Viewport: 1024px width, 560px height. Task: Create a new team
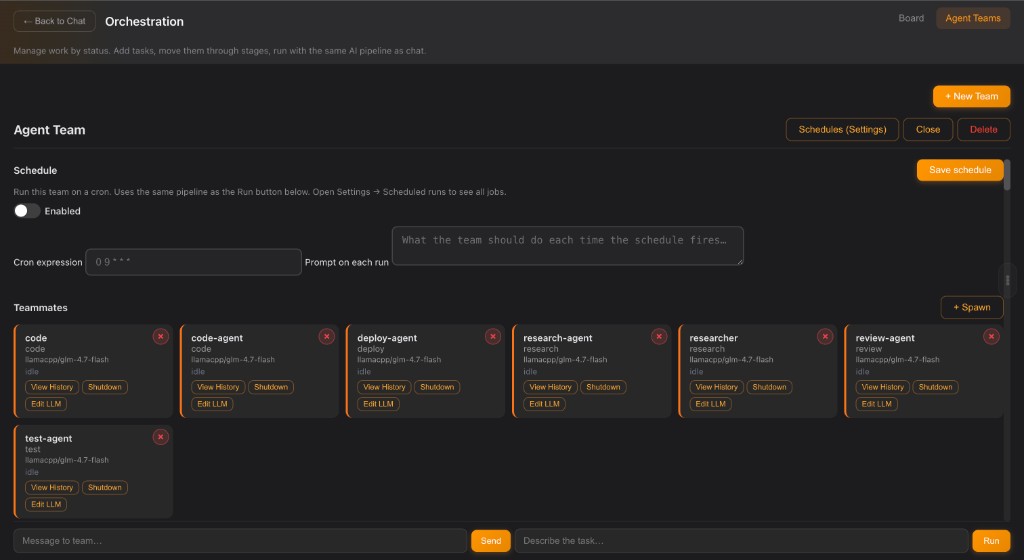click(972, 96)
